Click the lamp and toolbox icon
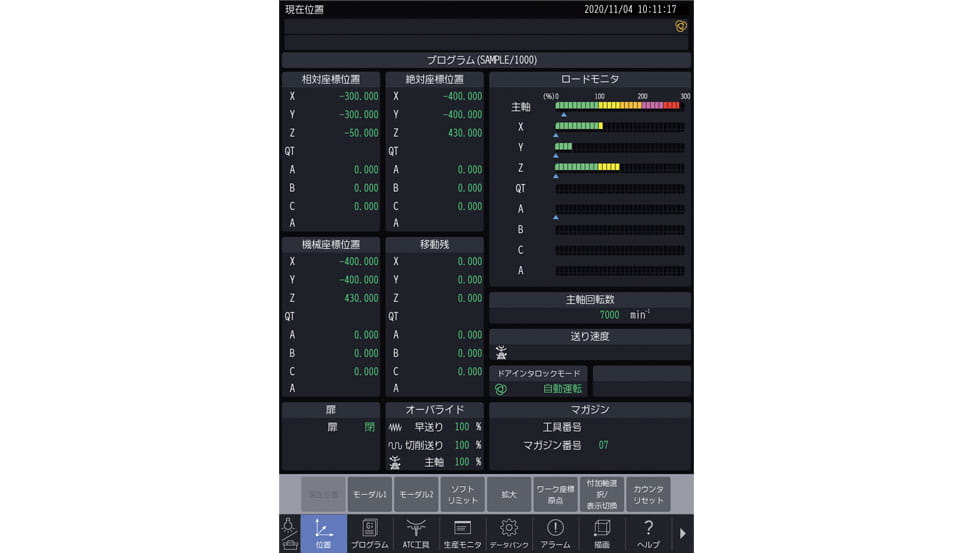Image resolution: width=972 pixels, height=554 pixels. click(x=289, y=533)
